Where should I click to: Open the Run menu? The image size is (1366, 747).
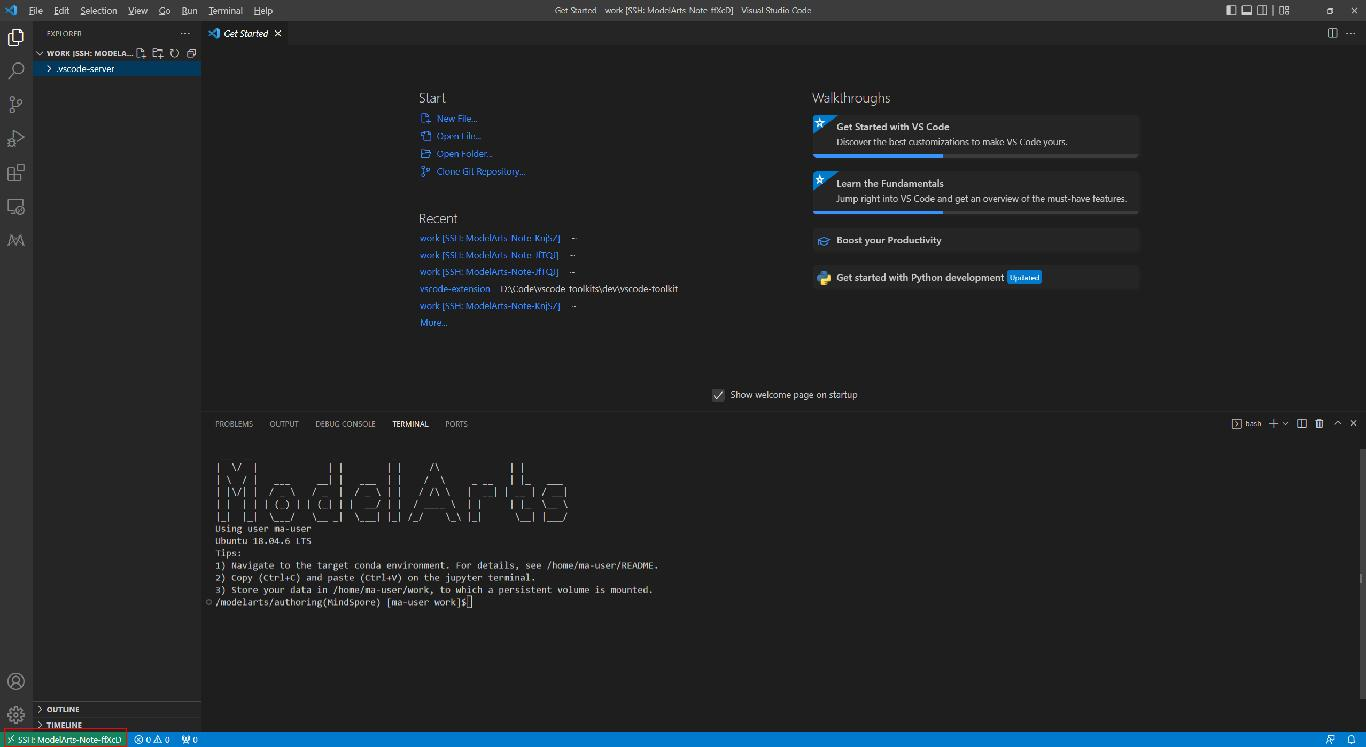click(189, 10)
